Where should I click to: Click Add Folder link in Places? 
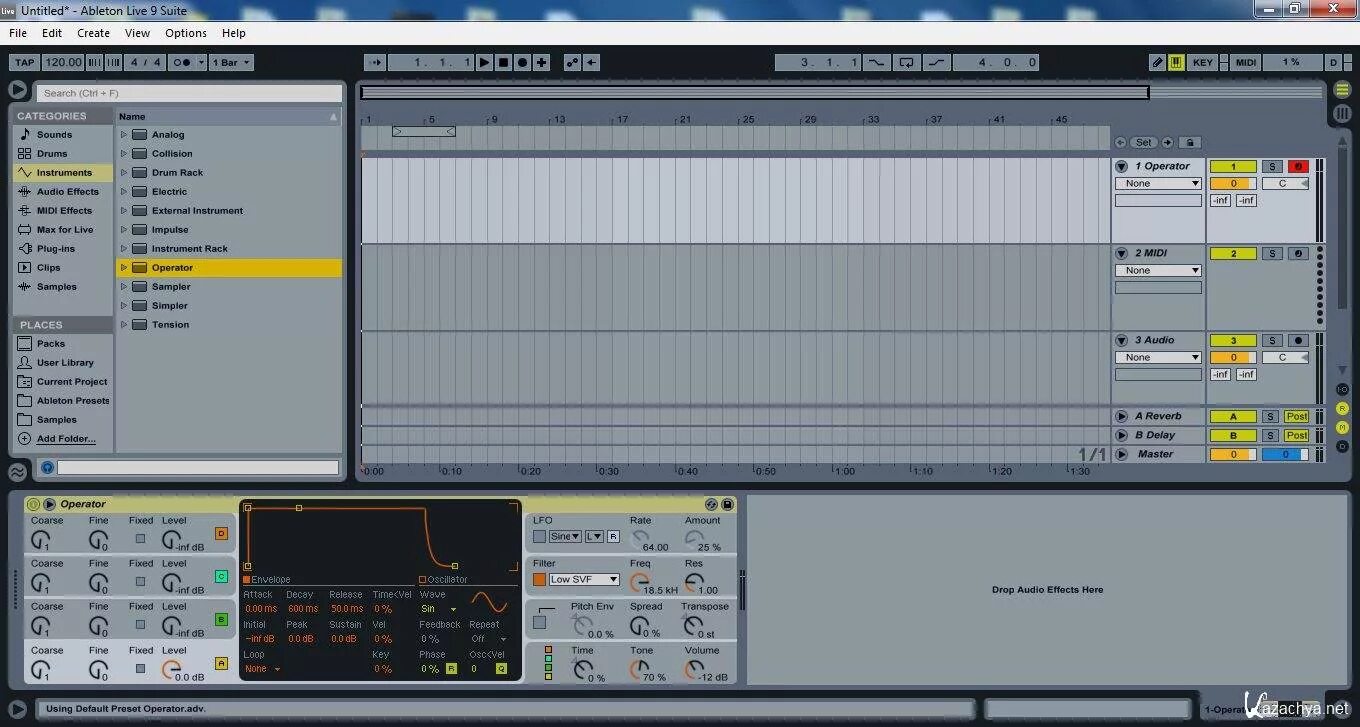[x=66, y=438]
